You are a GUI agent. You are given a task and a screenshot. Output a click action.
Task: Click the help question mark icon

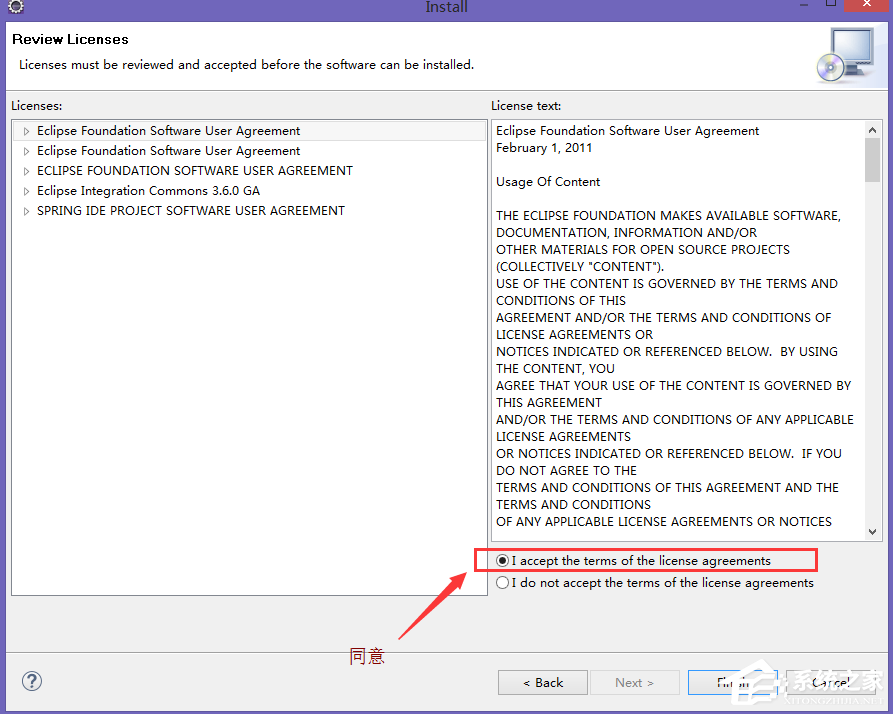coord(31,681)
